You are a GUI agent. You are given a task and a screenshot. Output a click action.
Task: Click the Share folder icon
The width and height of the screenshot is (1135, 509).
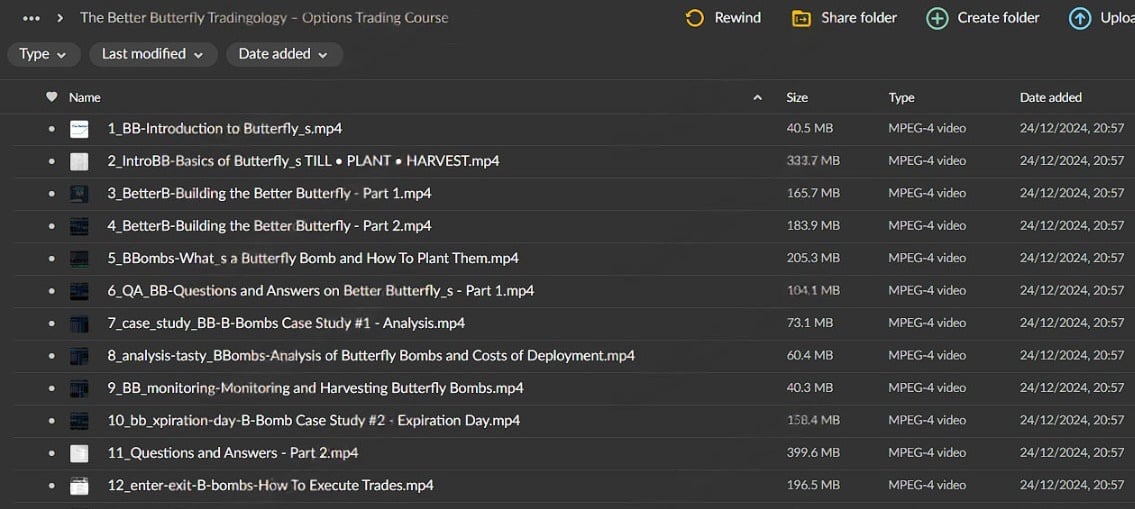click(801, 18)
